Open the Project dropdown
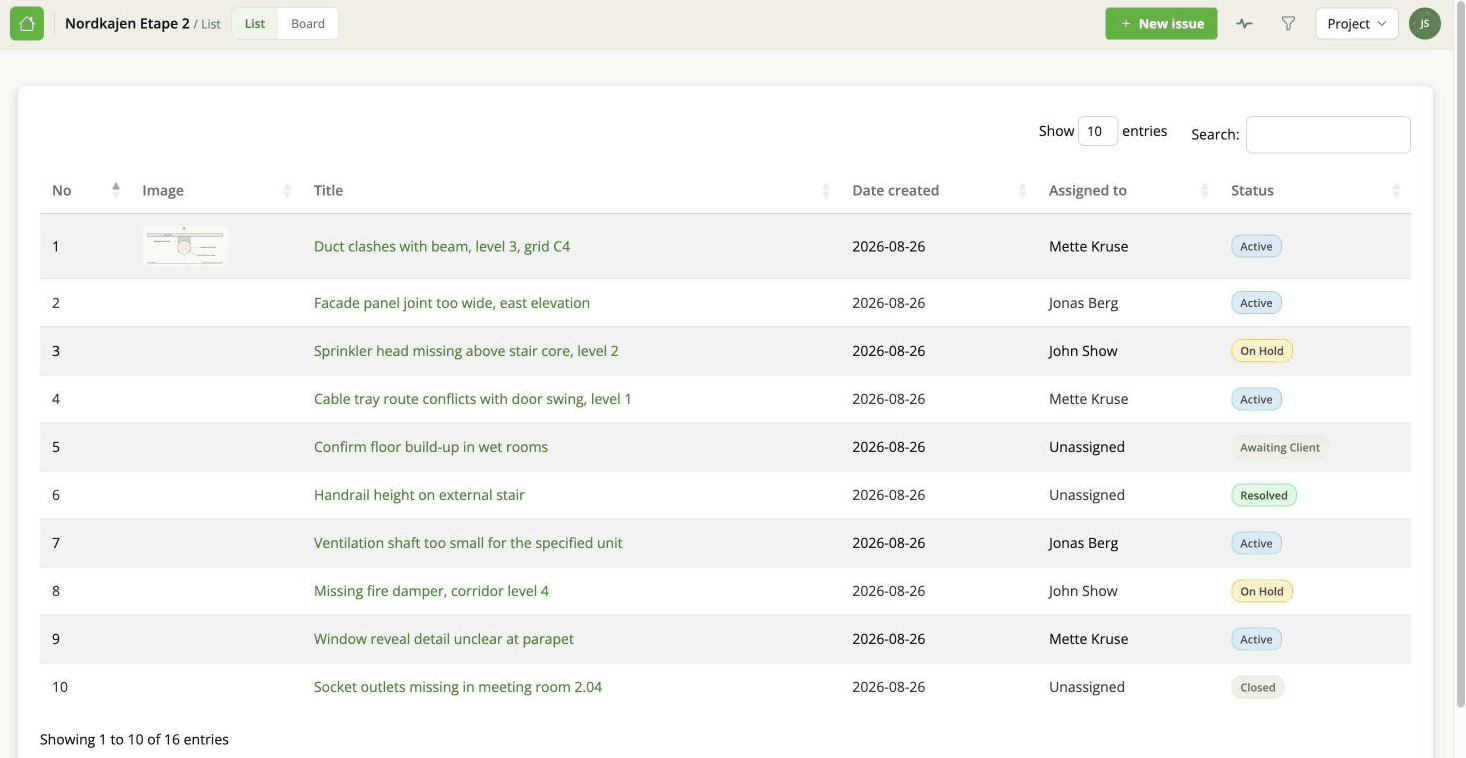Screen dimensions: 1466x758 coord(1356,24)
